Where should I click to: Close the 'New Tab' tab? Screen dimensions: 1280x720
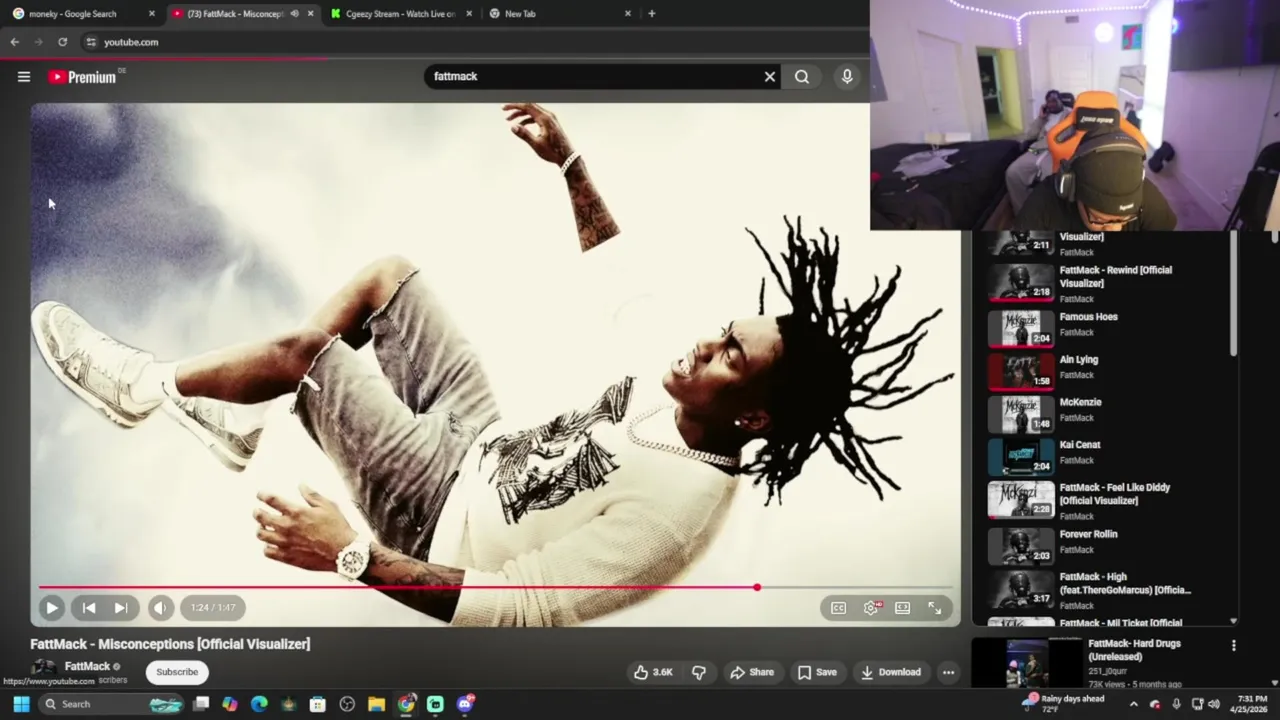pyautogui.click(x=628, y=14)
